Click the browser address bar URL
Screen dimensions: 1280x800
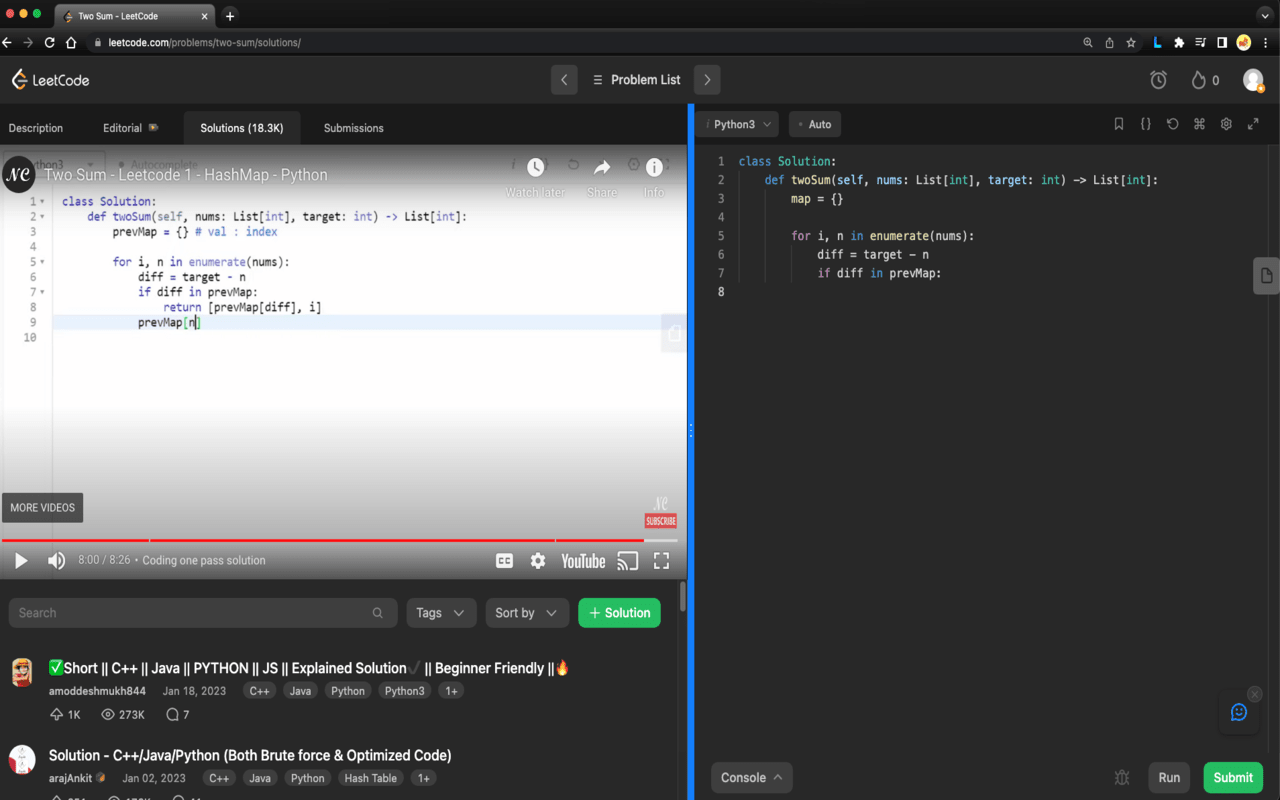pyautogui.click(x=205, y=43)
